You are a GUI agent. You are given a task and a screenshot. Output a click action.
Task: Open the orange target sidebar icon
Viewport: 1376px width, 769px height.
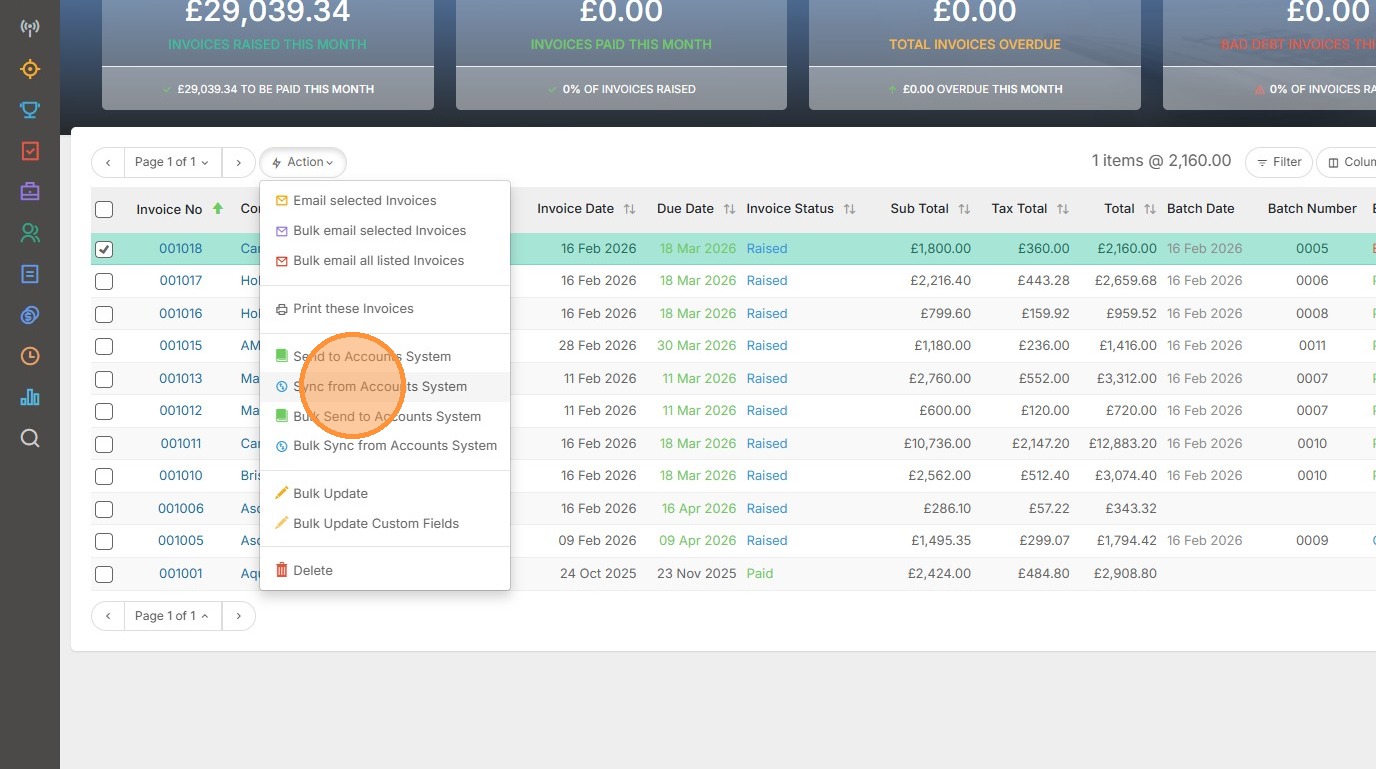tap(30, 69)
